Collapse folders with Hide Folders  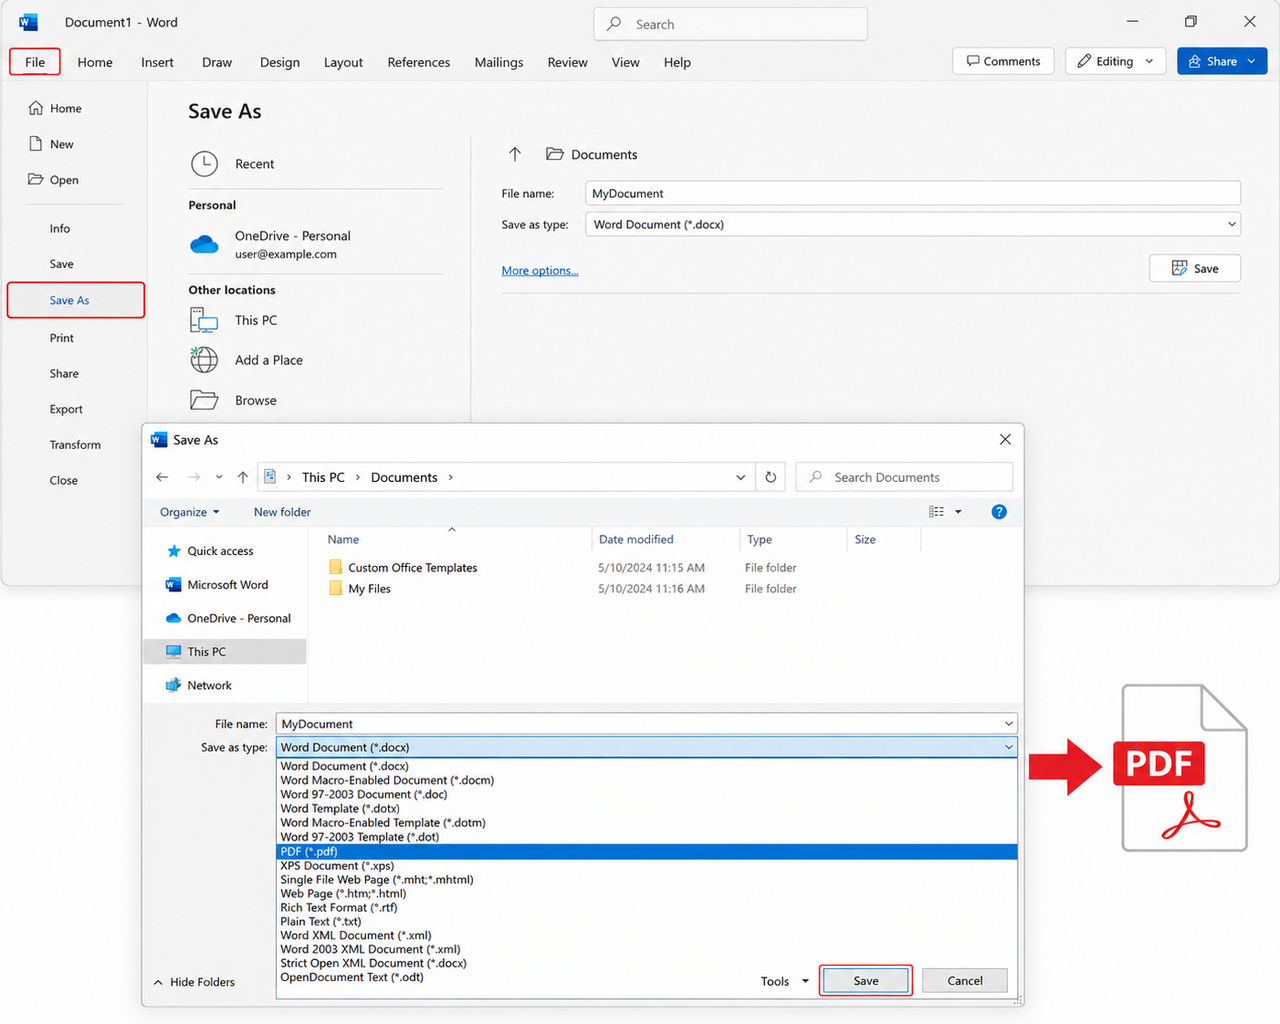(x=194, y=982)
